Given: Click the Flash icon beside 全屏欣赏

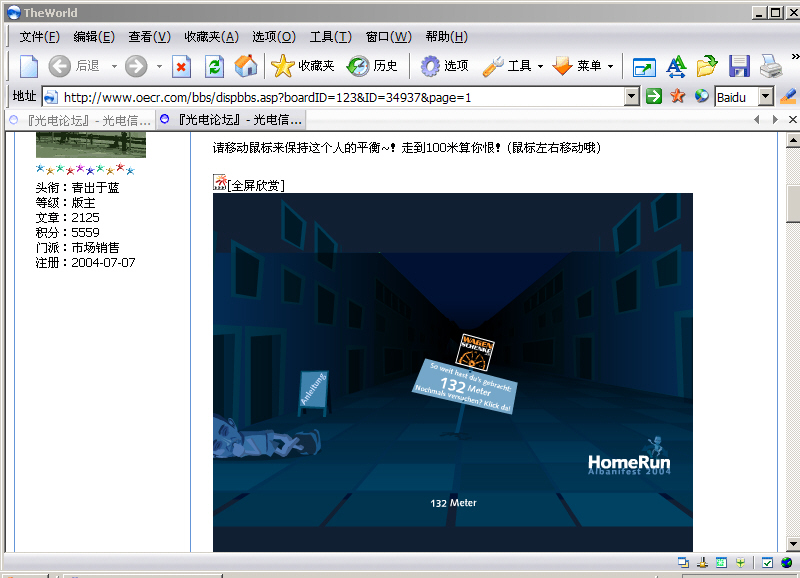Looking at the screenshot, I should tap(220, 182).
